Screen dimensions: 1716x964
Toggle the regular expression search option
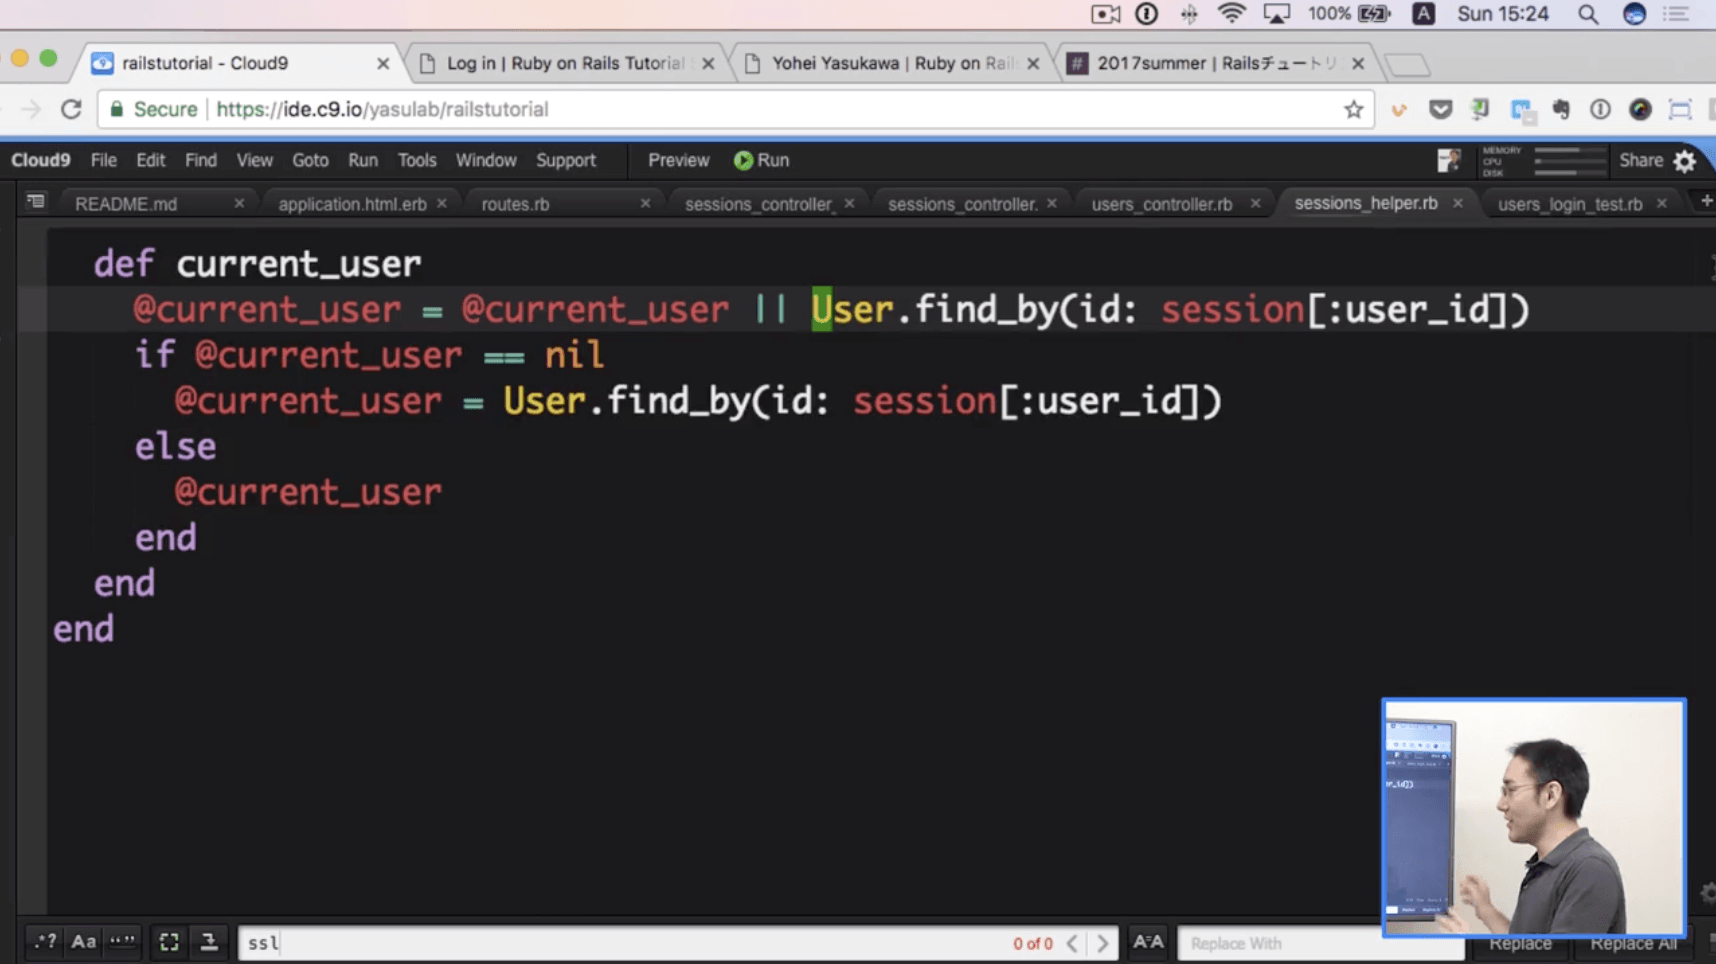(45, 942)
